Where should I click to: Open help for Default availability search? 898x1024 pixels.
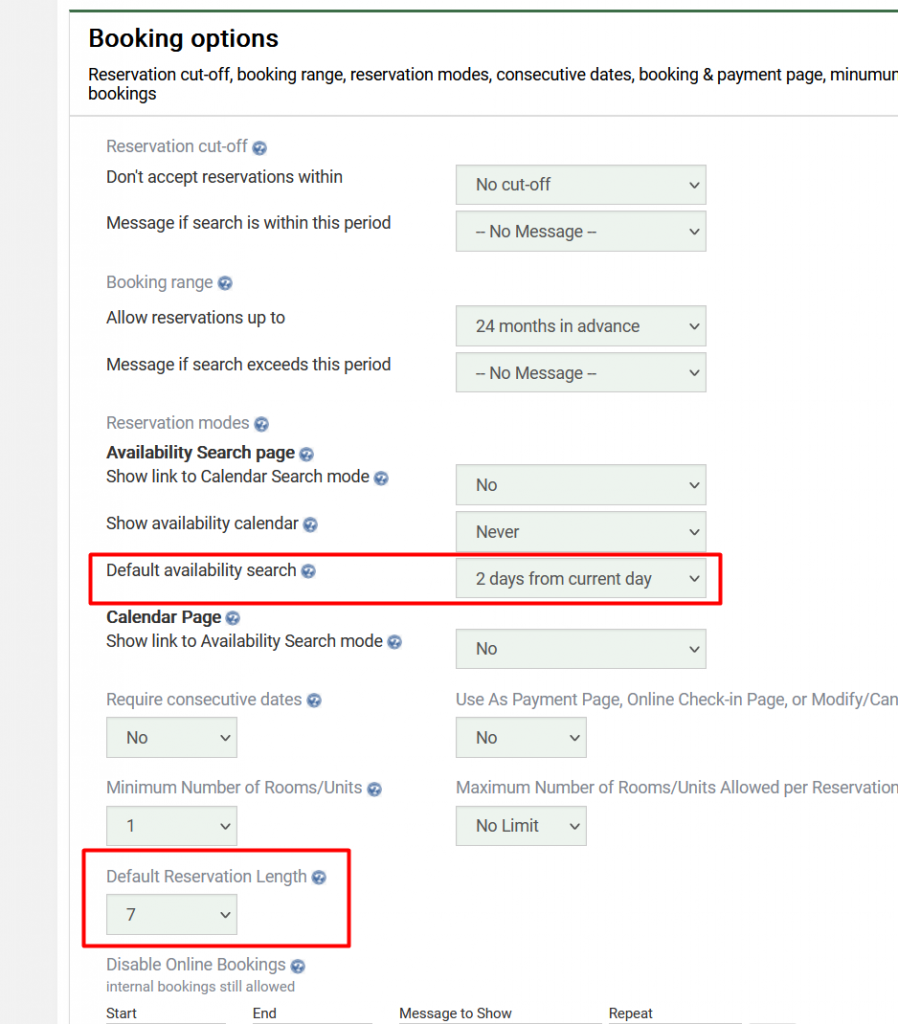tap(308, 572)
